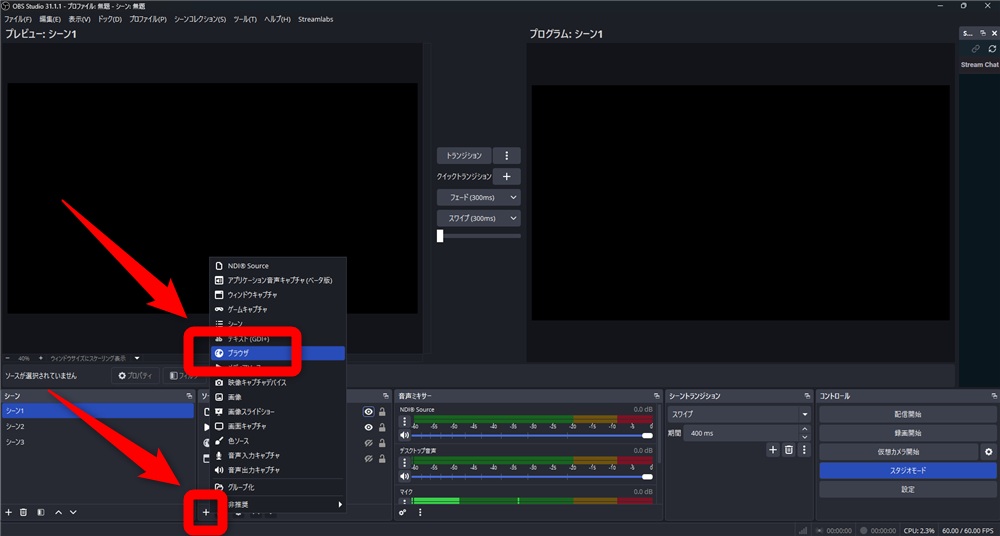
Task: Open the Streamlabs menu
Action: point(315,19)
